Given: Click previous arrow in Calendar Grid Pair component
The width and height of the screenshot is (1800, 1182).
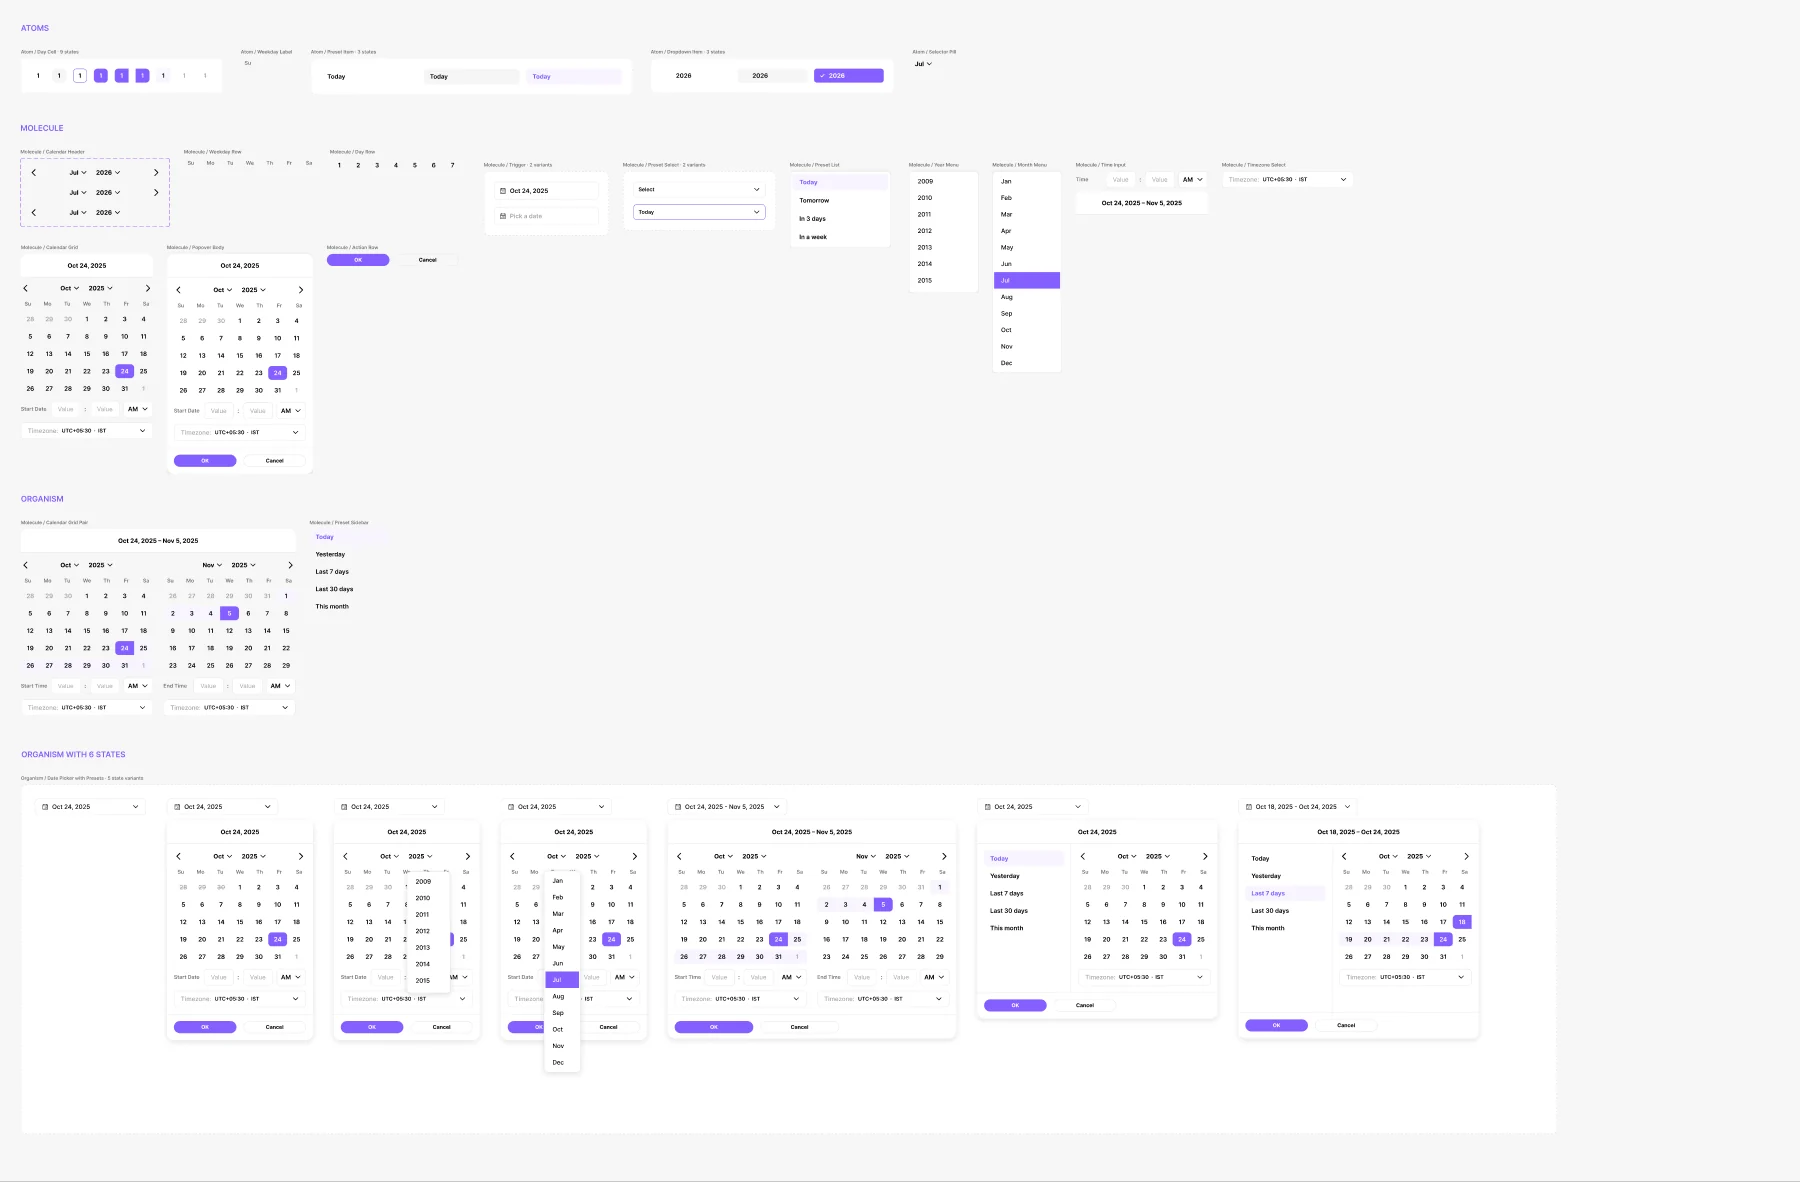Looking at the screenshot, I should point(26,565).
